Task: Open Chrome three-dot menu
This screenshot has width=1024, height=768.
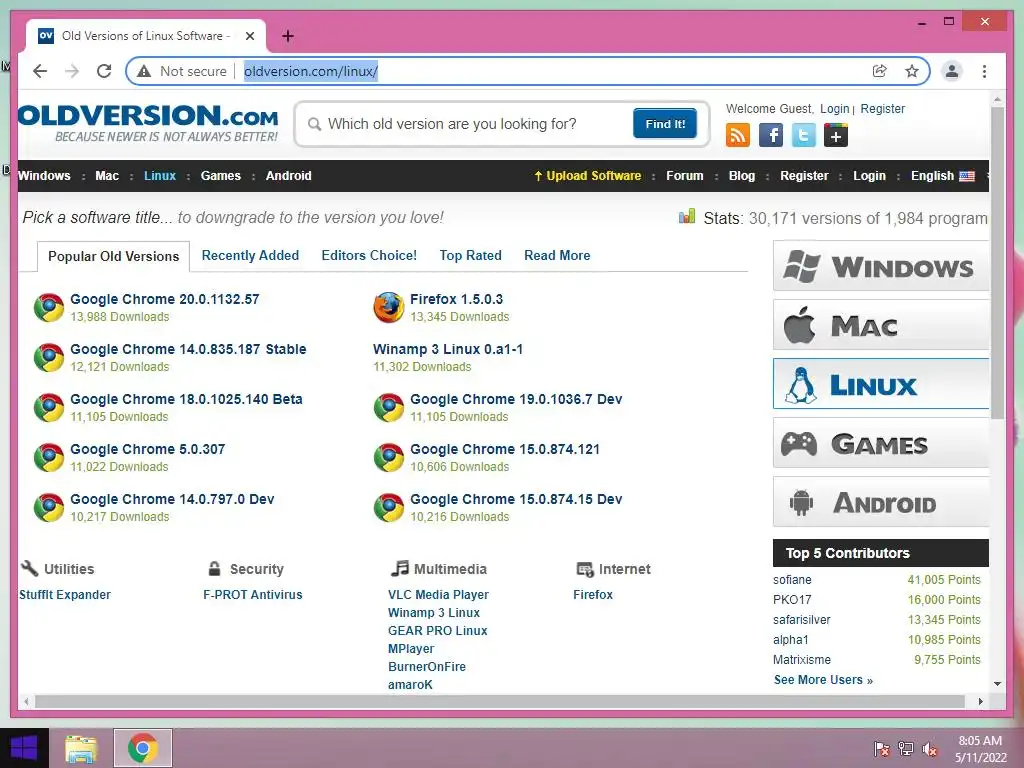Action: coord(984,71)
